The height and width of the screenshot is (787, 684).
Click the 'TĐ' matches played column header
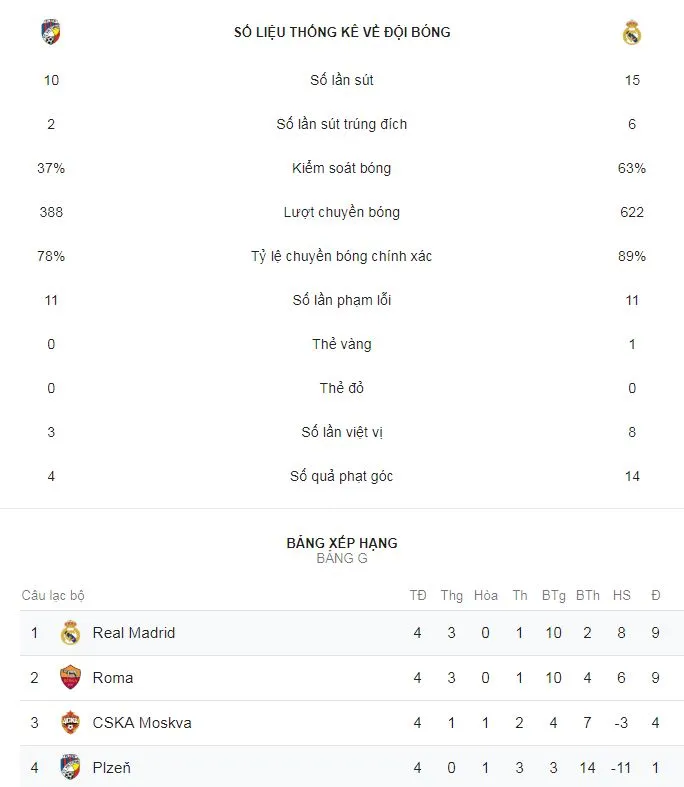coord(418,595)
